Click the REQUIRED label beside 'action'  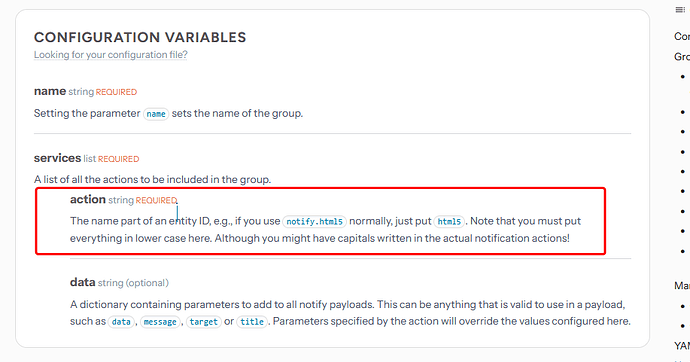(156, 201)
